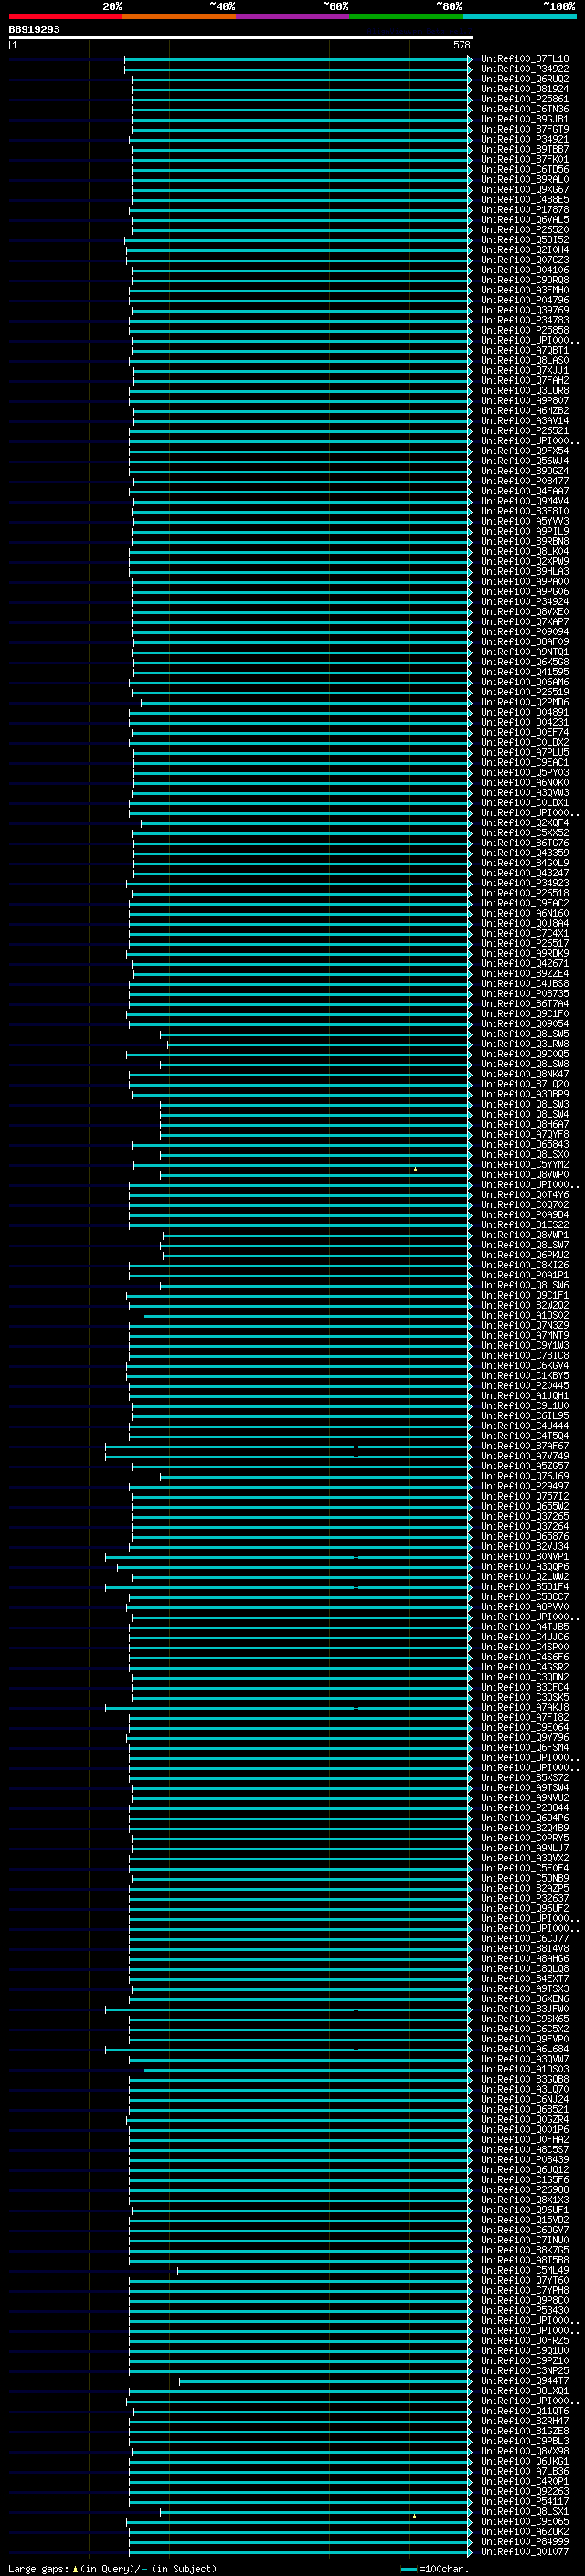Click the label UniRef100_P53430

coord(525,2310)
